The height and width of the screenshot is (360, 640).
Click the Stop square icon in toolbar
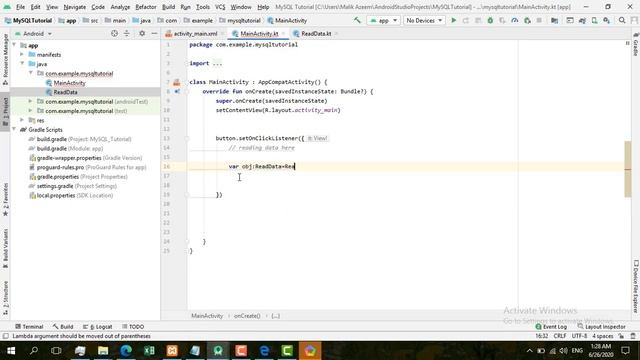[x=539, y=20]
